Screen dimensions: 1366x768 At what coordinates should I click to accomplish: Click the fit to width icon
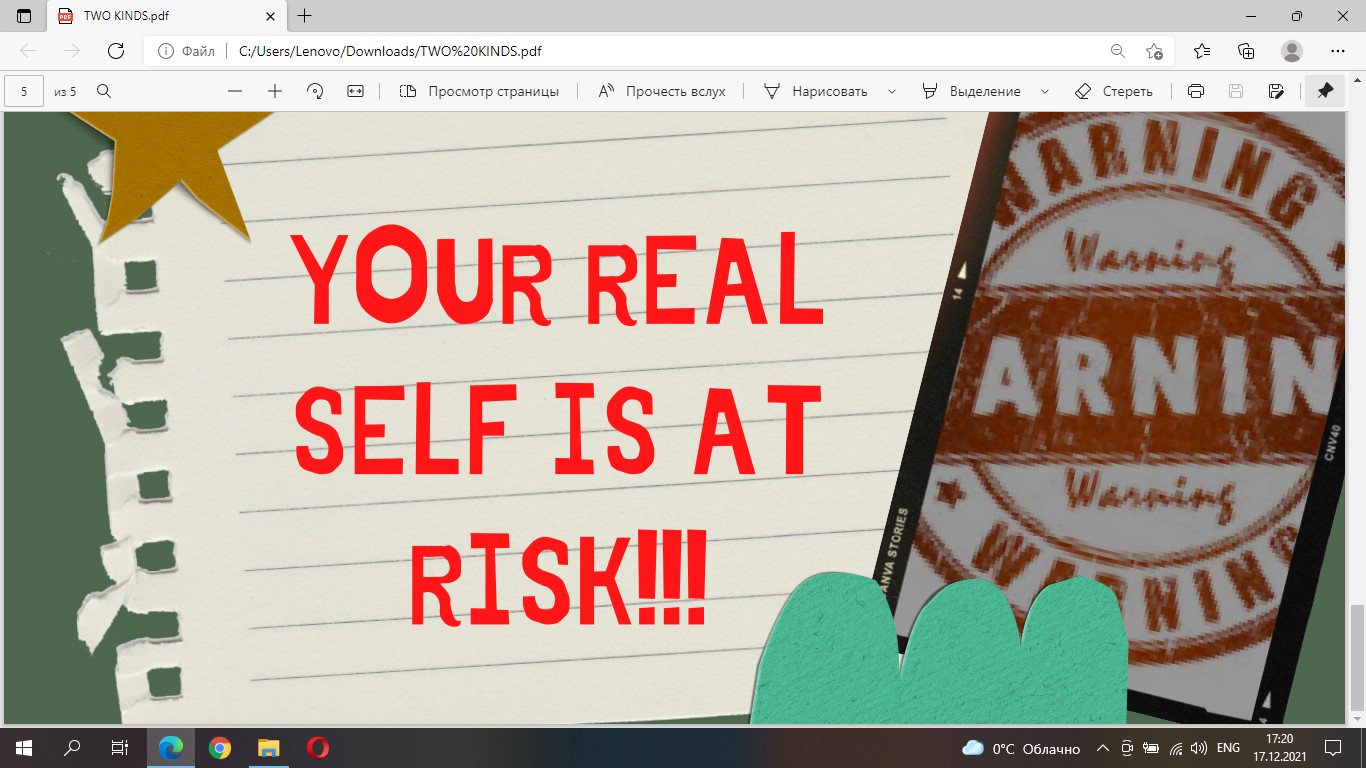point(355,91)
